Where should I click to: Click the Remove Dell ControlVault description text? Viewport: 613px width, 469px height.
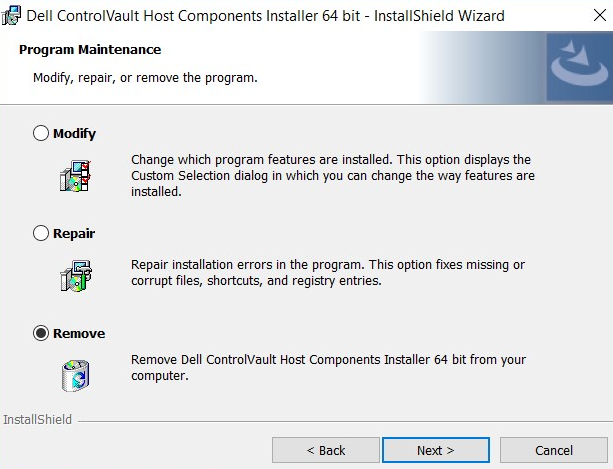click(328, 367)
